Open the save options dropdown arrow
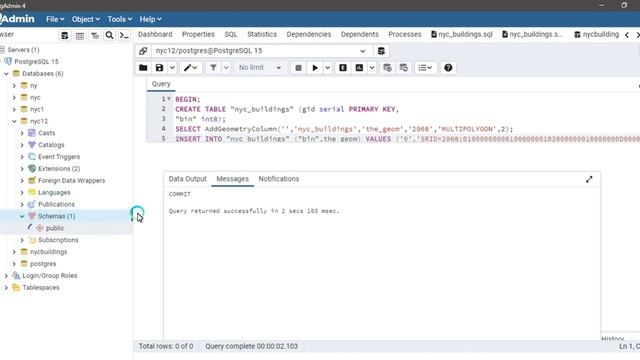This screenshot has width=640, height=360. coord(172,68)
